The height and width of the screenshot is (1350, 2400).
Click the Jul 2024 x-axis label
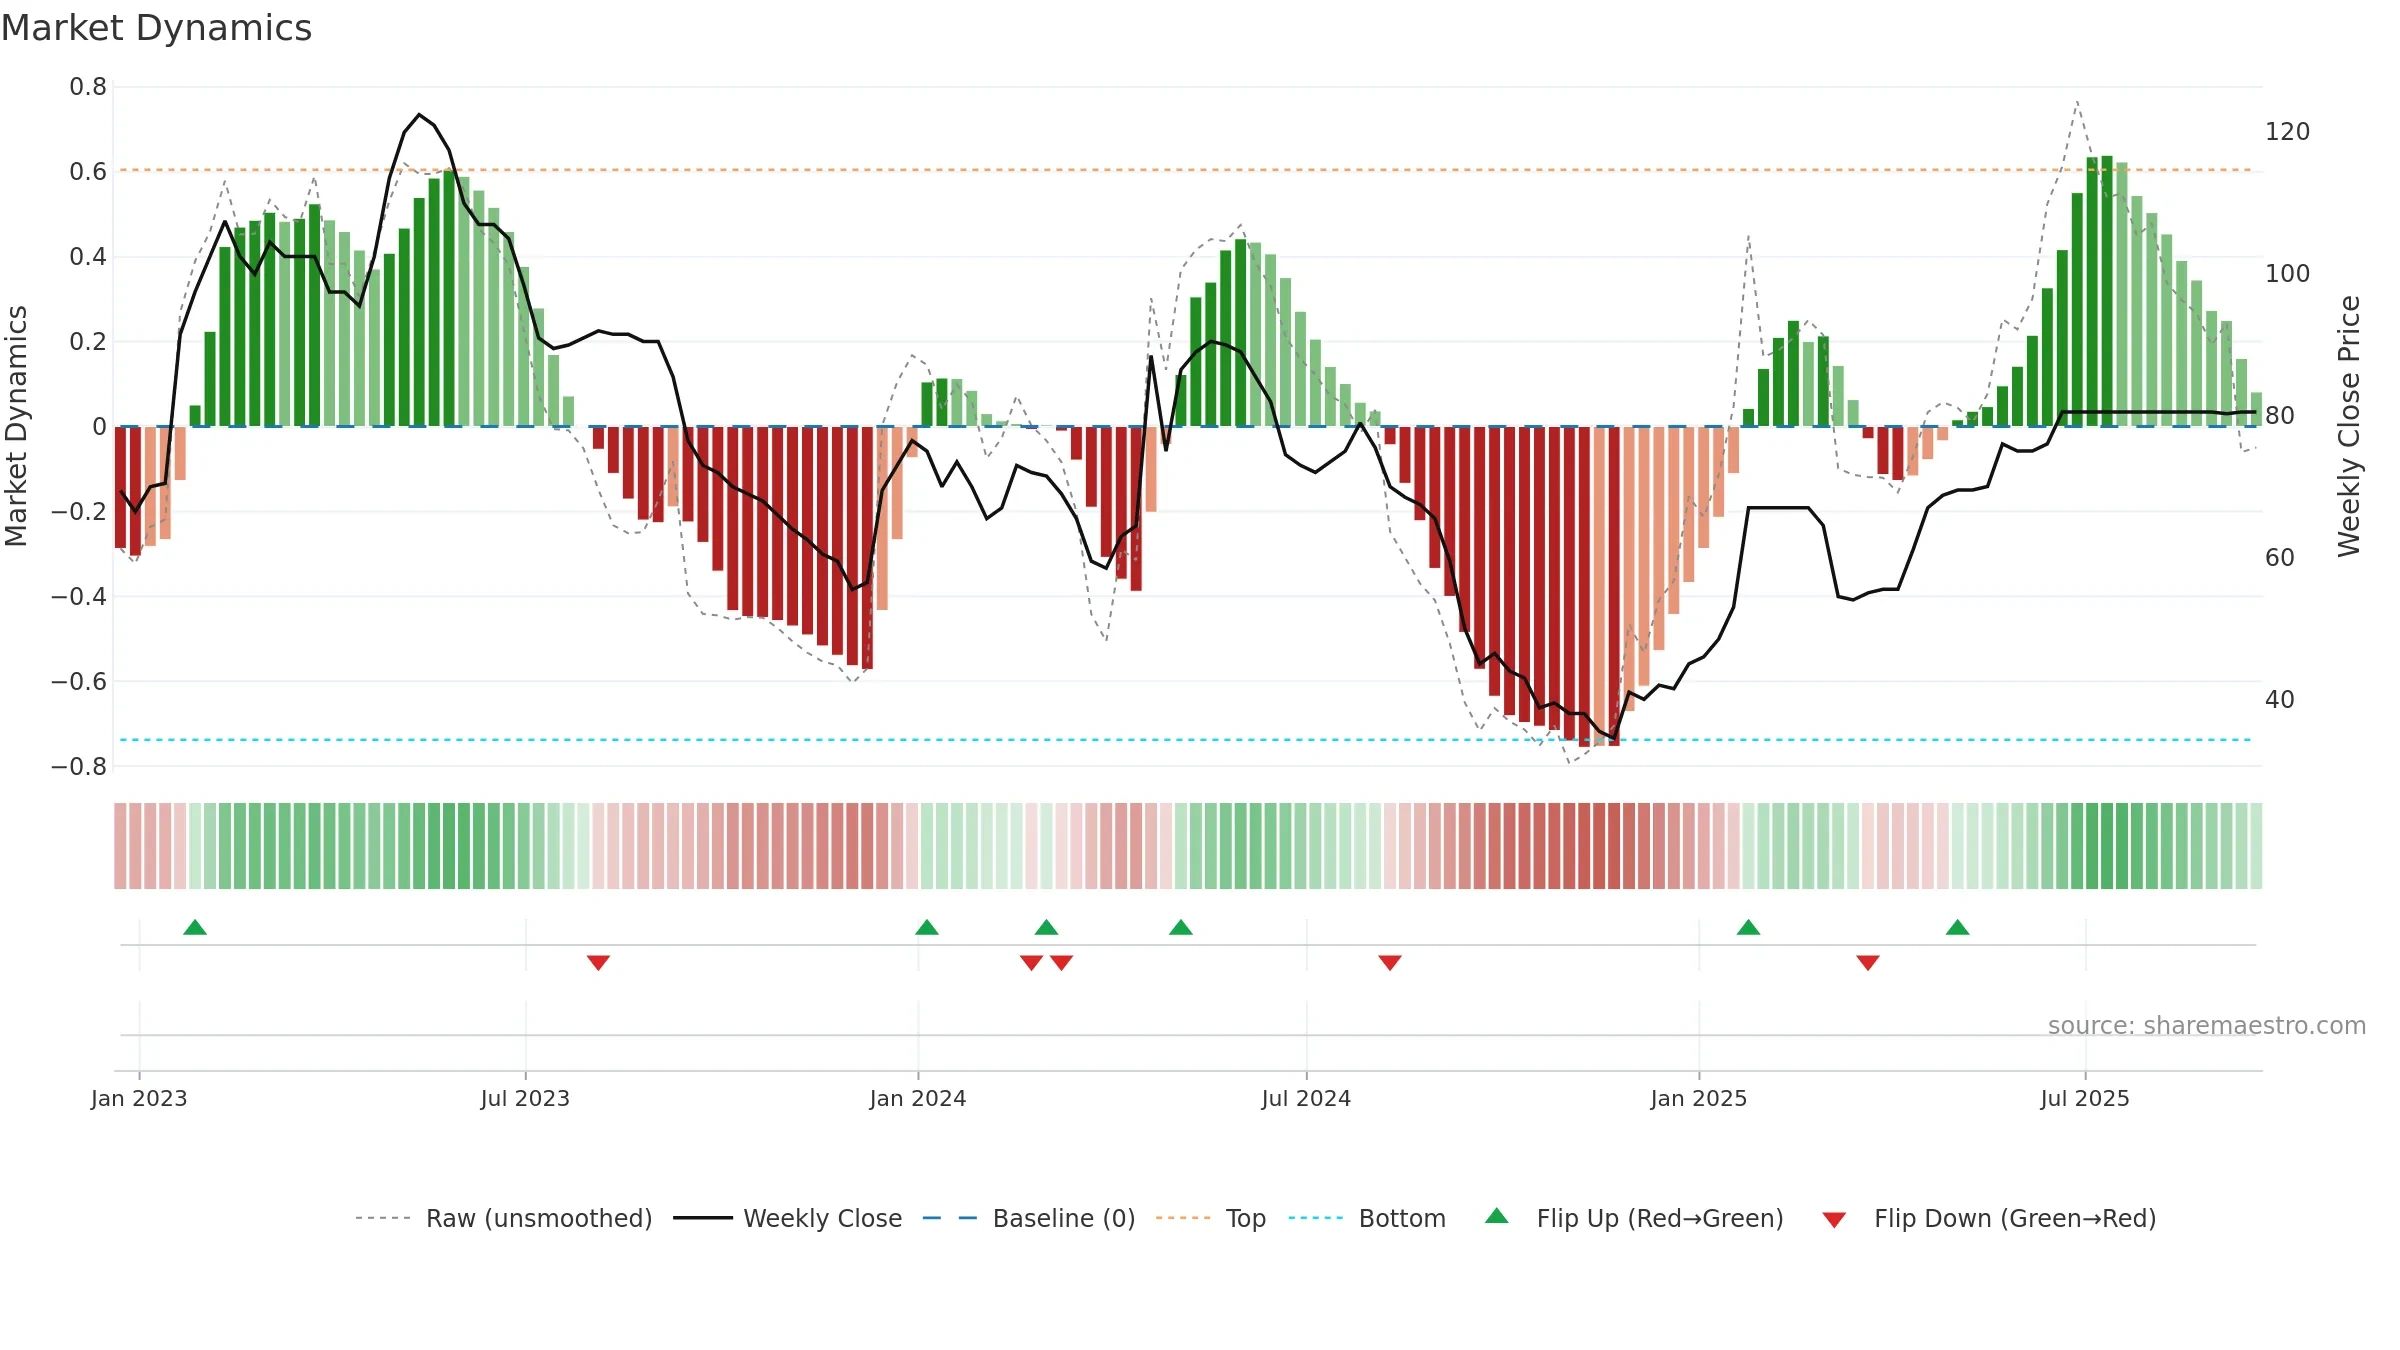[x=1306, y=1098]
